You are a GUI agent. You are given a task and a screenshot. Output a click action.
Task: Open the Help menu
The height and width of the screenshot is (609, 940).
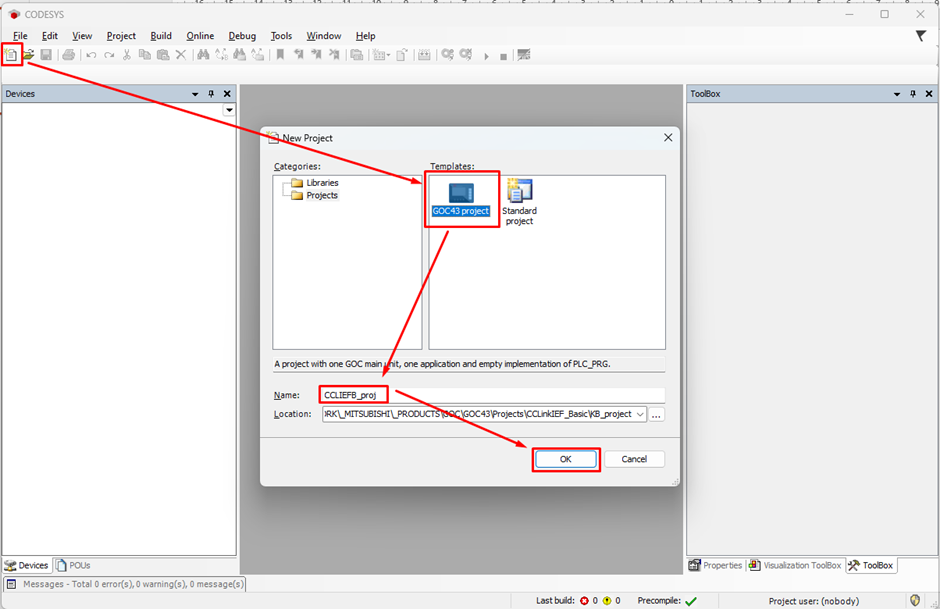(365, 36)
